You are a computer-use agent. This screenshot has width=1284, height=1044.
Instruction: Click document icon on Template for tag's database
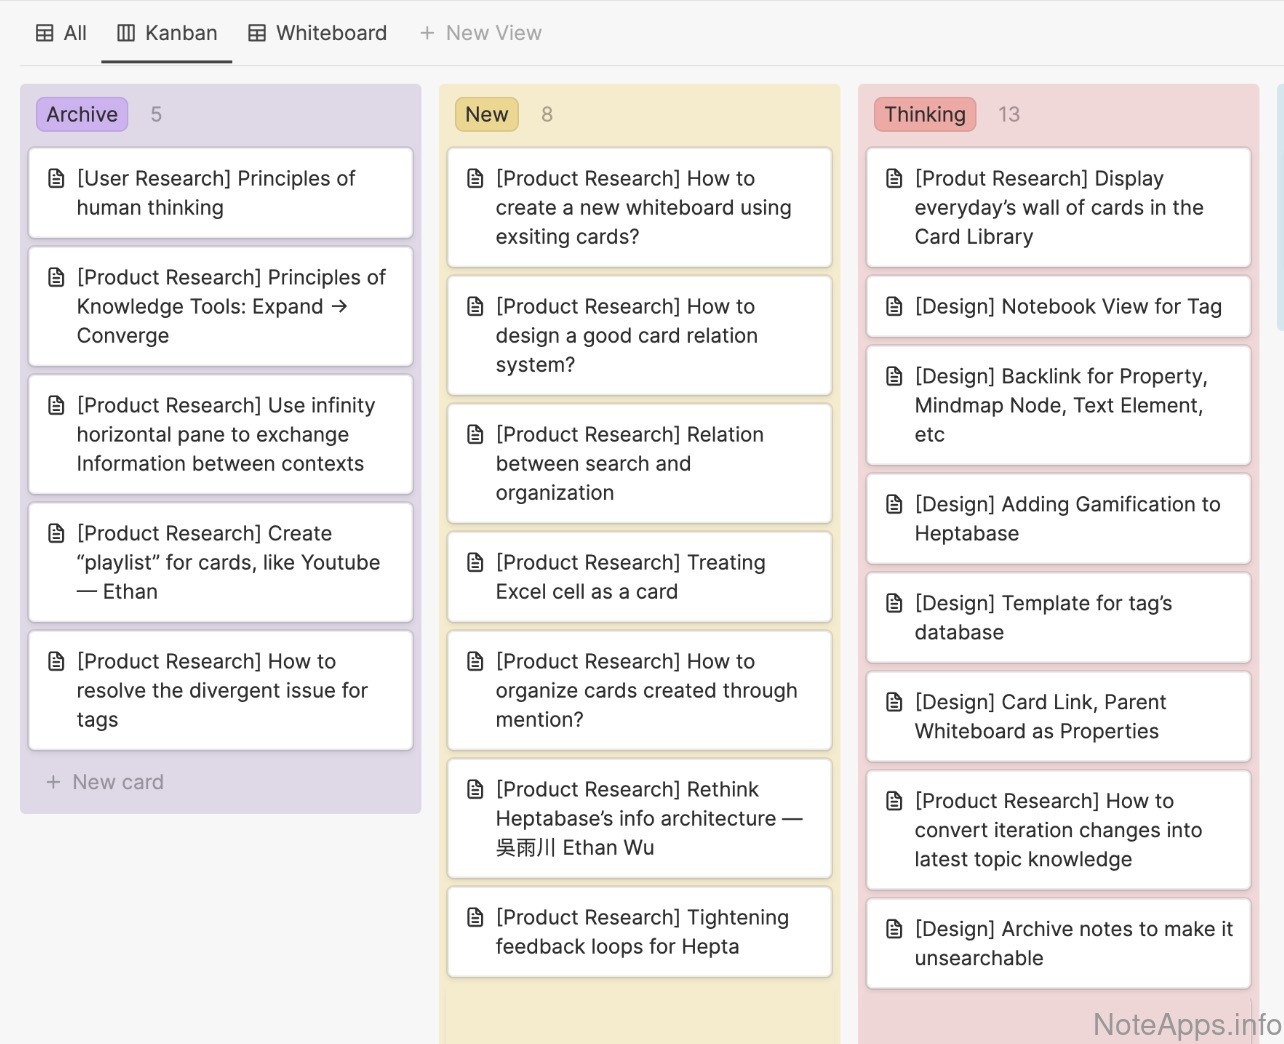click(x=895, y=604)
